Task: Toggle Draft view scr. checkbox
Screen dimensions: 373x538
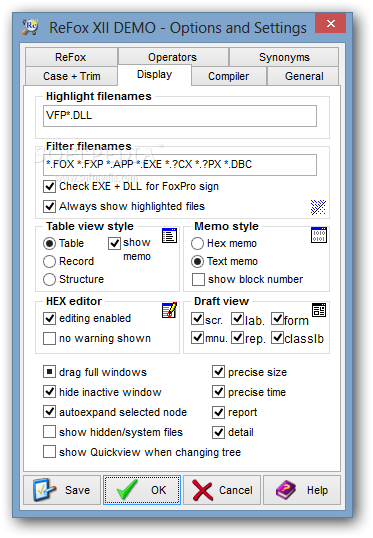Action: coord(198,319)
